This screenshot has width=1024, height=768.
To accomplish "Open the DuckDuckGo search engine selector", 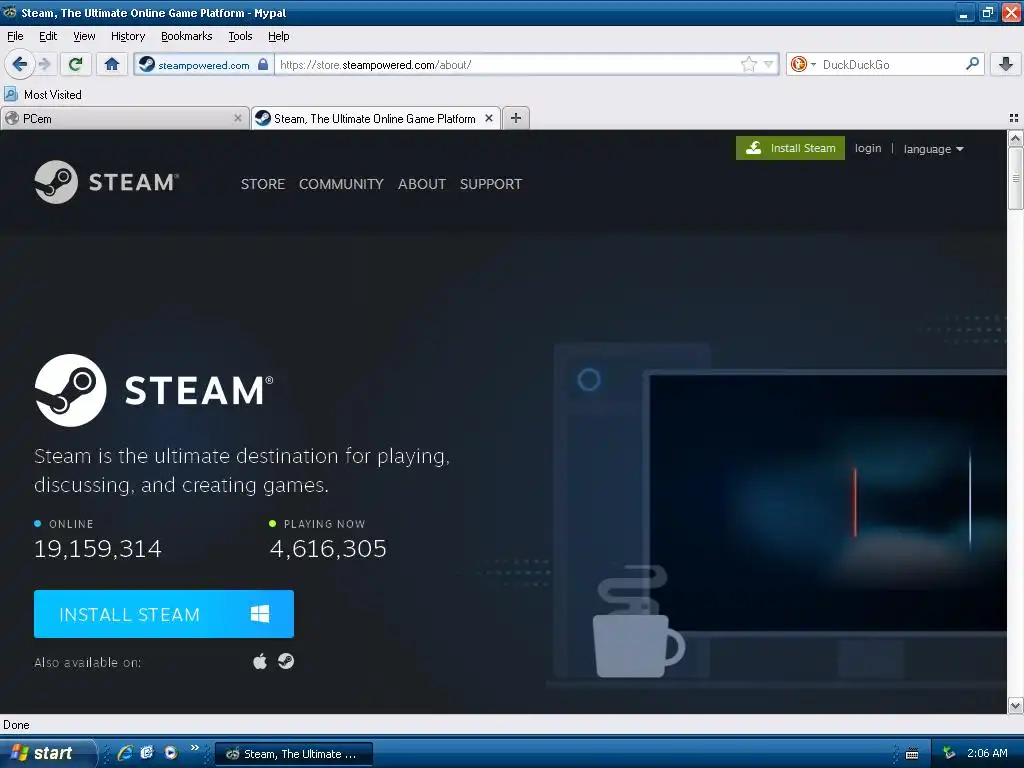I will (803, 64).
